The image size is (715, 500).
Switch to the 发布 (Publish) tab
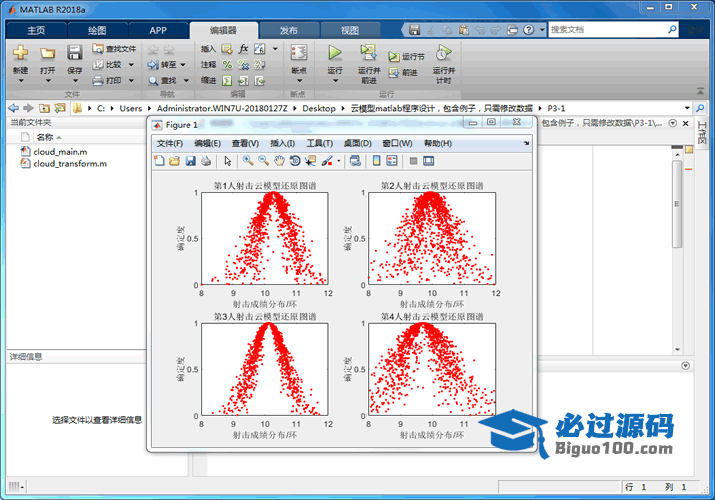pos(289,30)
